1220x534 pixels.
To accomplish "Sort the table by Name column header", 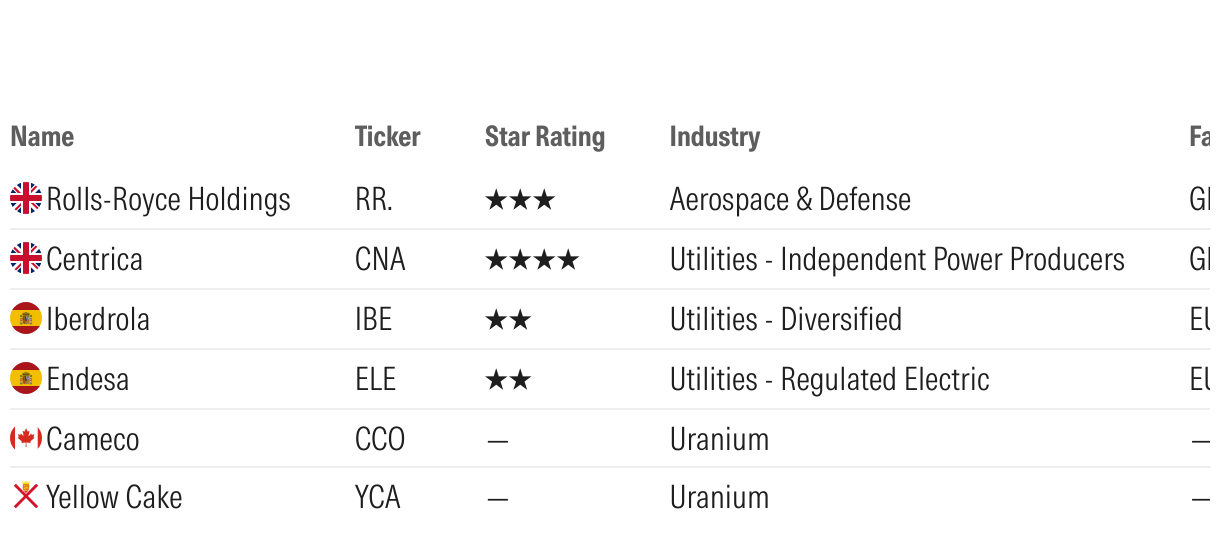I will [x=42, y=136].
